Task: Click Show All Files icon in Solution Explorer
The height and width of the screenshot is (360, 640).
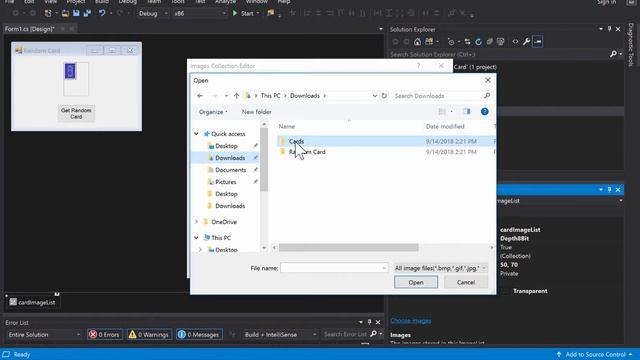Action: pyautogui.click(x=500, y=42)
